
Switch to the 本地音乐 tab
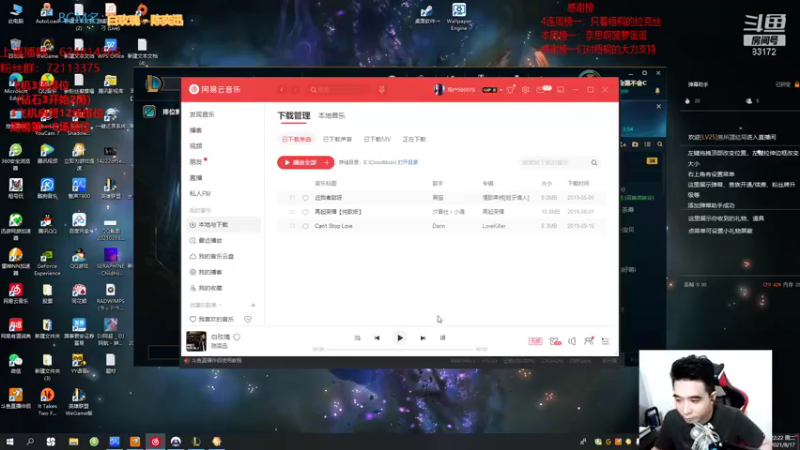point(332,116)
